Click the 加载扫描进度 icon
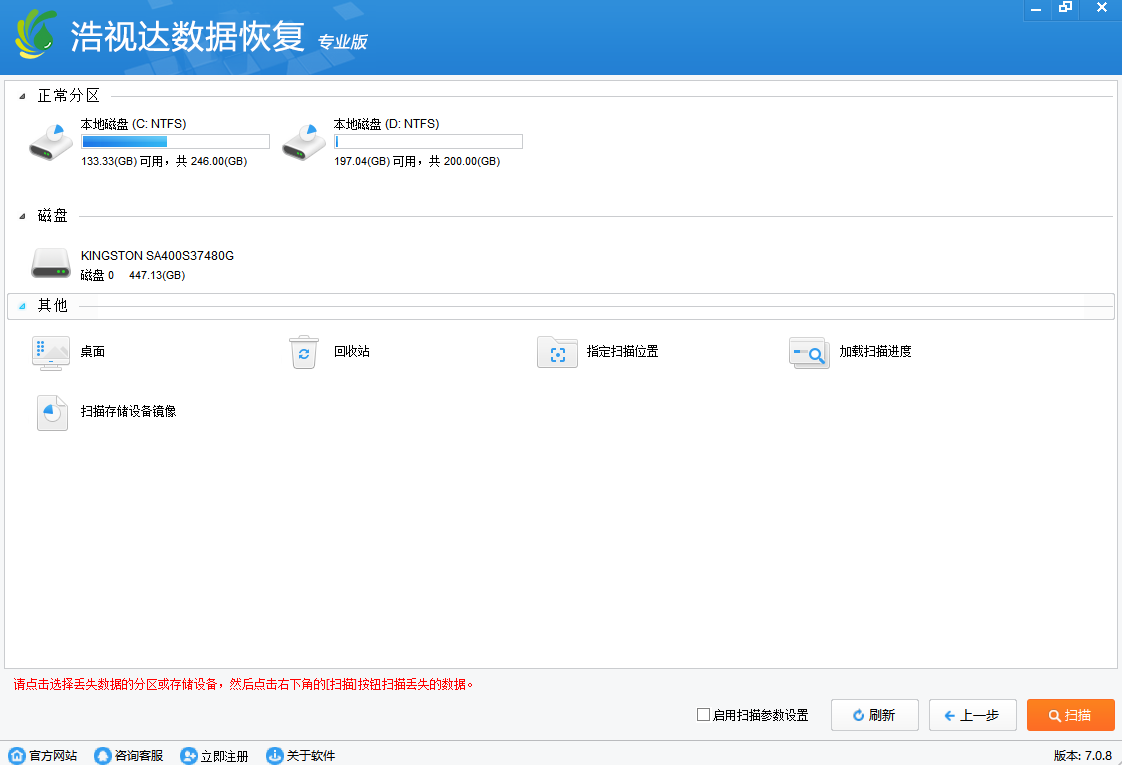 pyautogui.click(x=809, y=353)
